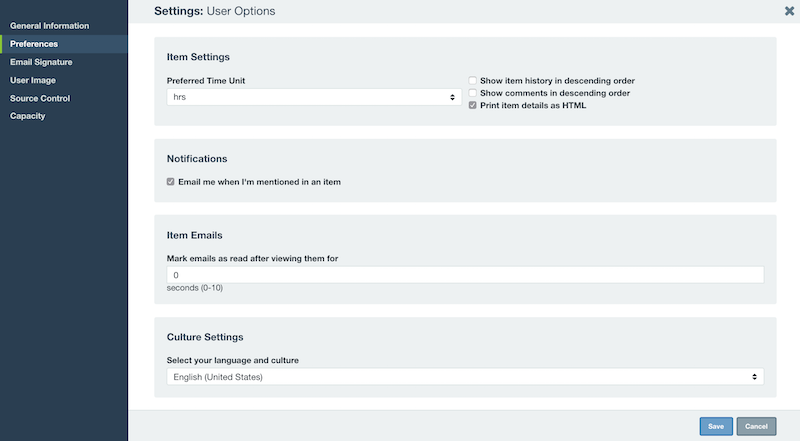Viewport: 800px width, 441px height.
Task: Expand the language and culture dropdown
Action: [465, 377]
